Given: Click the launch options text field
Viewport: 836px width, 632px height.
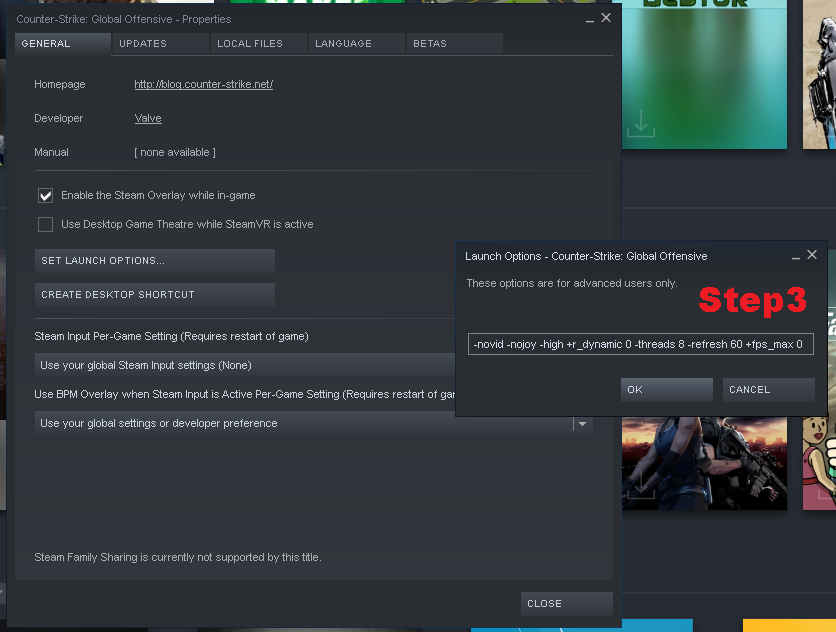Looking at the screenshot, I should tap(640, 344).
